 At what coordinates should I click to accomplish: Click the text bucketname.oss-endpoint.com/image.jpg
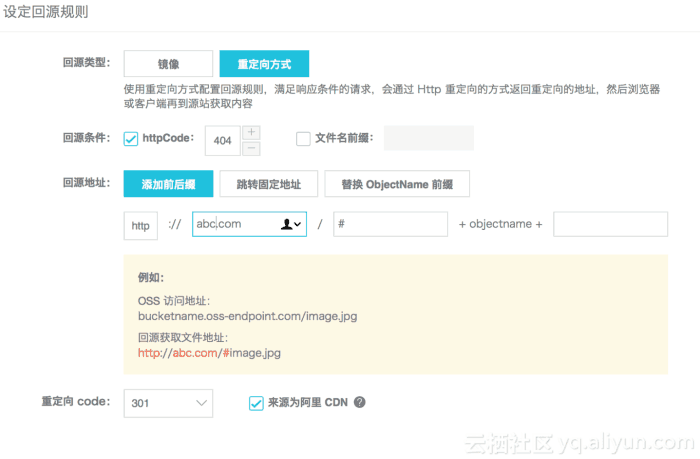click(247, 316)
